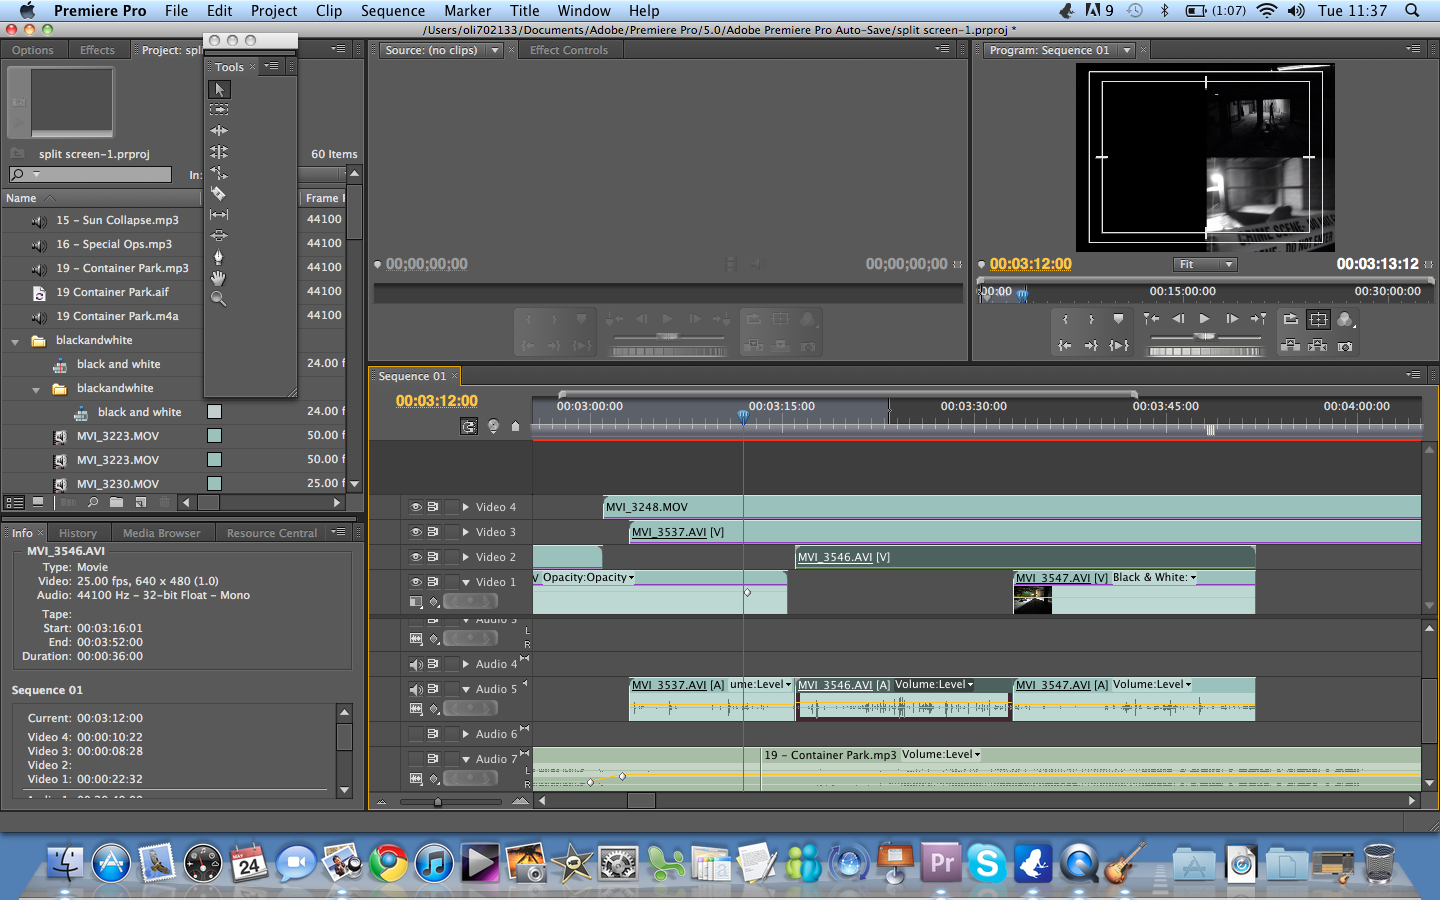Screen dimensions: 1440x900
Task: Select the Razor tool
Action: [x=219, y=194]
